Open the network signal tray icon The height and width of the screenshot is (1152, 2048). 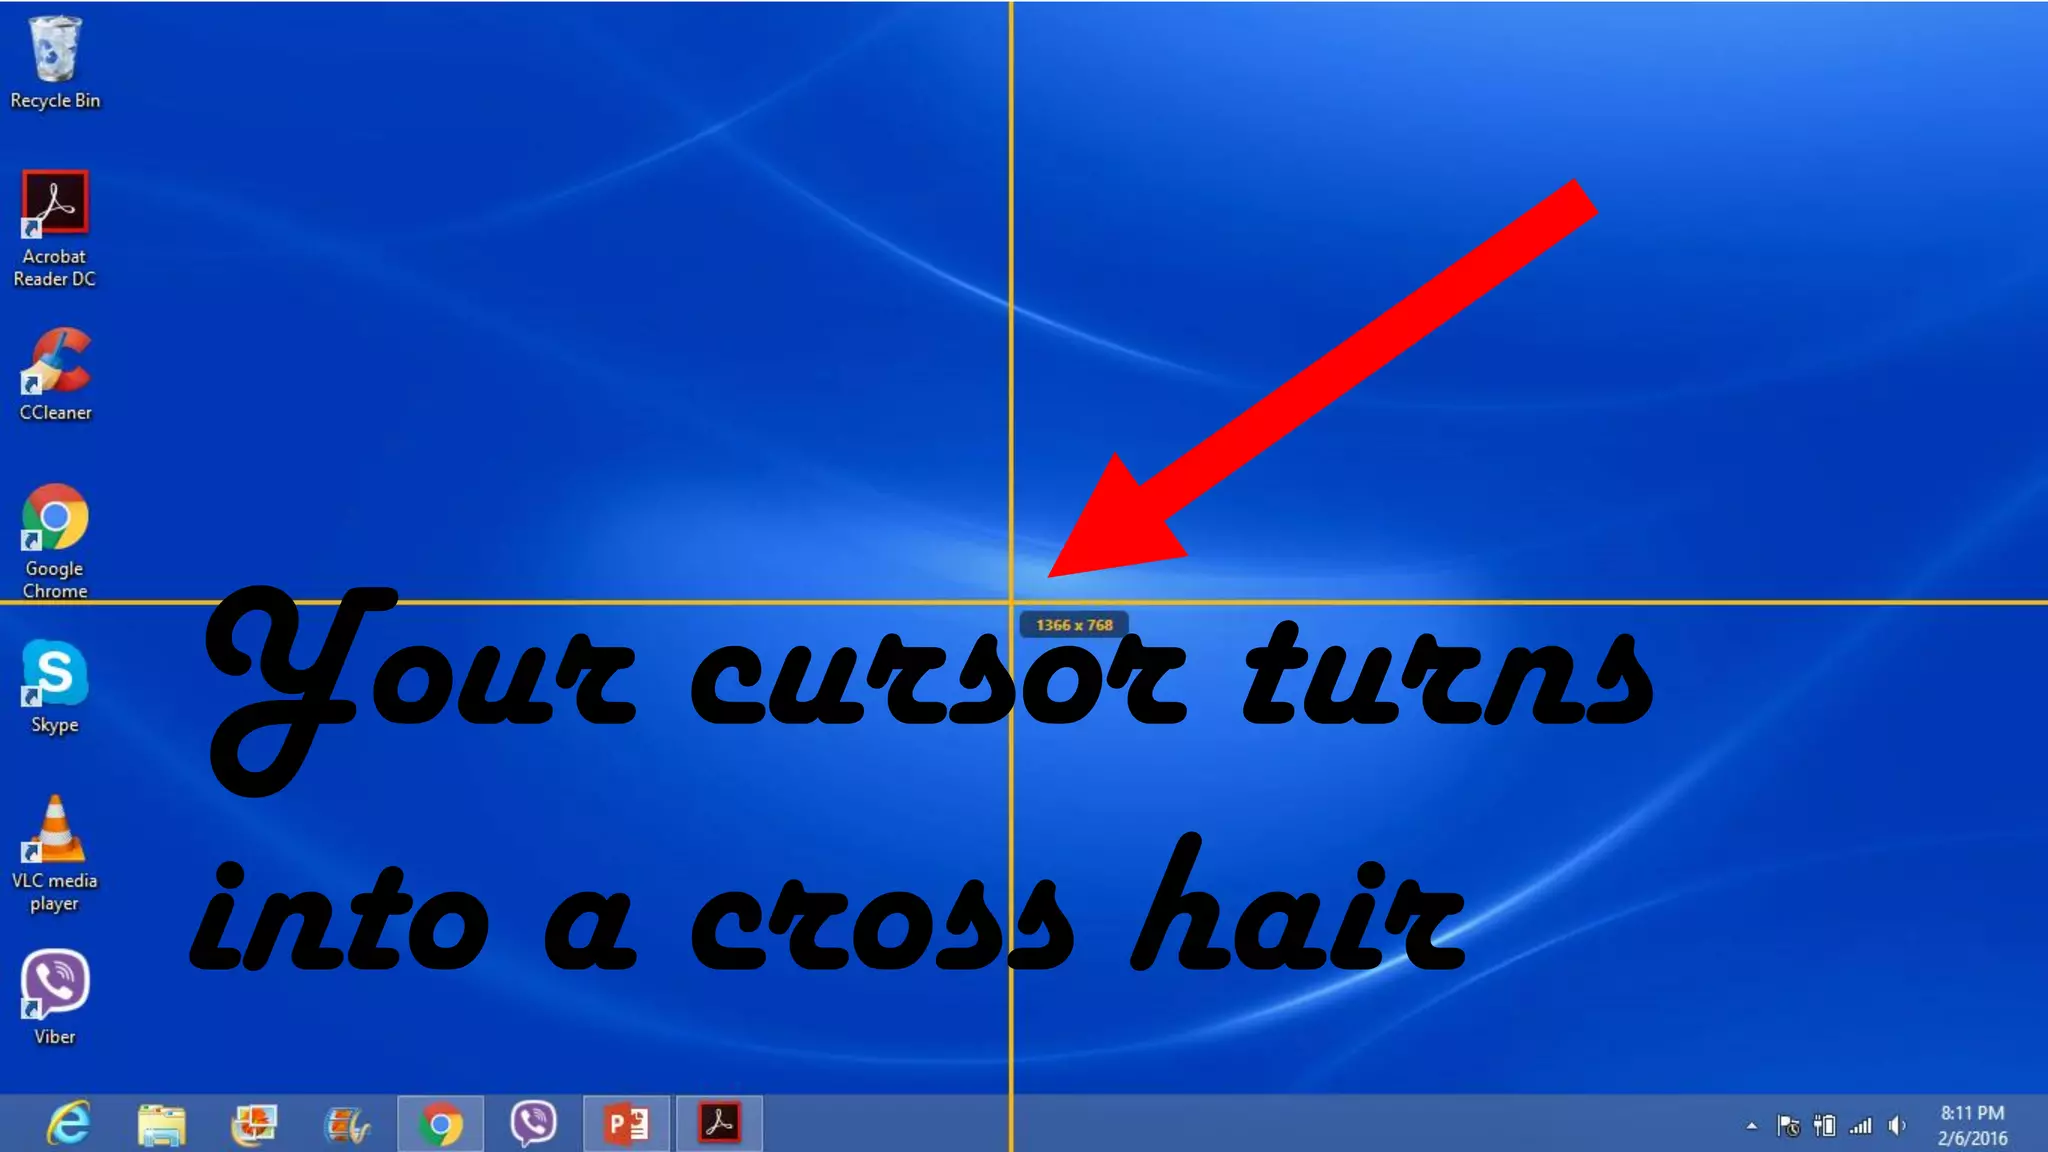pyautogui.click(x=1861, y=1126)
